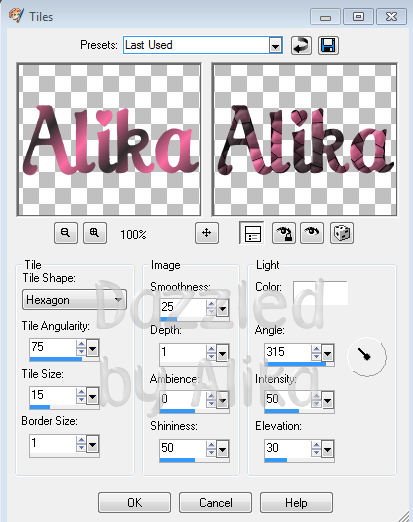Image resolution: width=413 pixels, height=522 pixels.
Task: Toggle the show/hide previews icon
Action: tap(252, 233)
